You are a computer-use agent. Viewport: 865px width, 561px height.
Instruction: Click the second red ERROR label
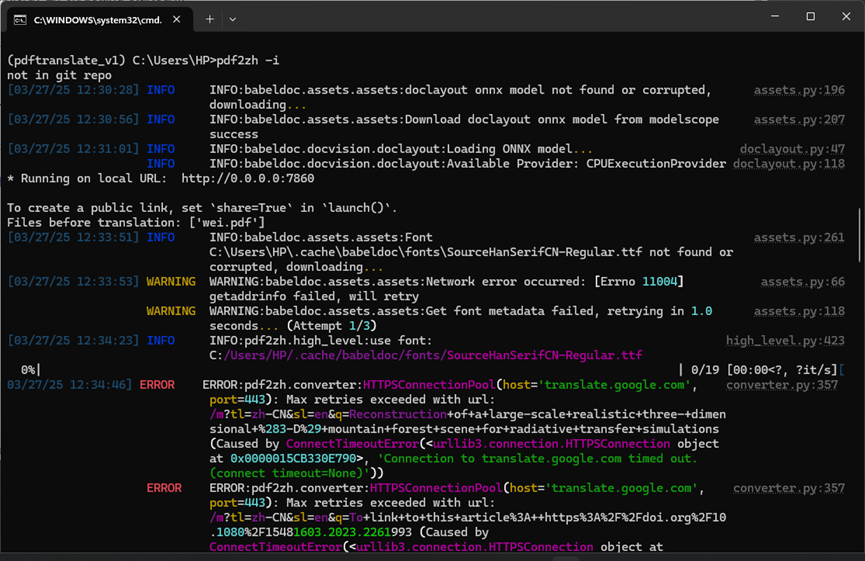coord(164,488)
